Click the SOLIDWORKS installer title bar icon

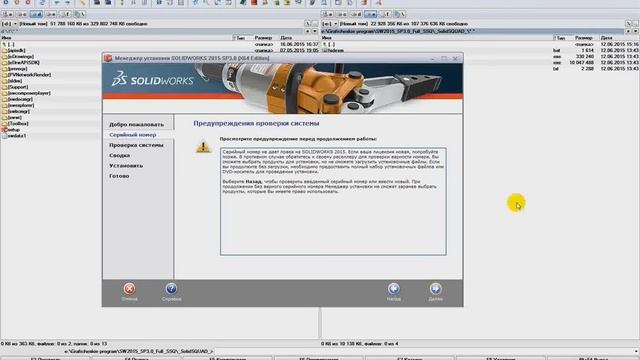108,58
